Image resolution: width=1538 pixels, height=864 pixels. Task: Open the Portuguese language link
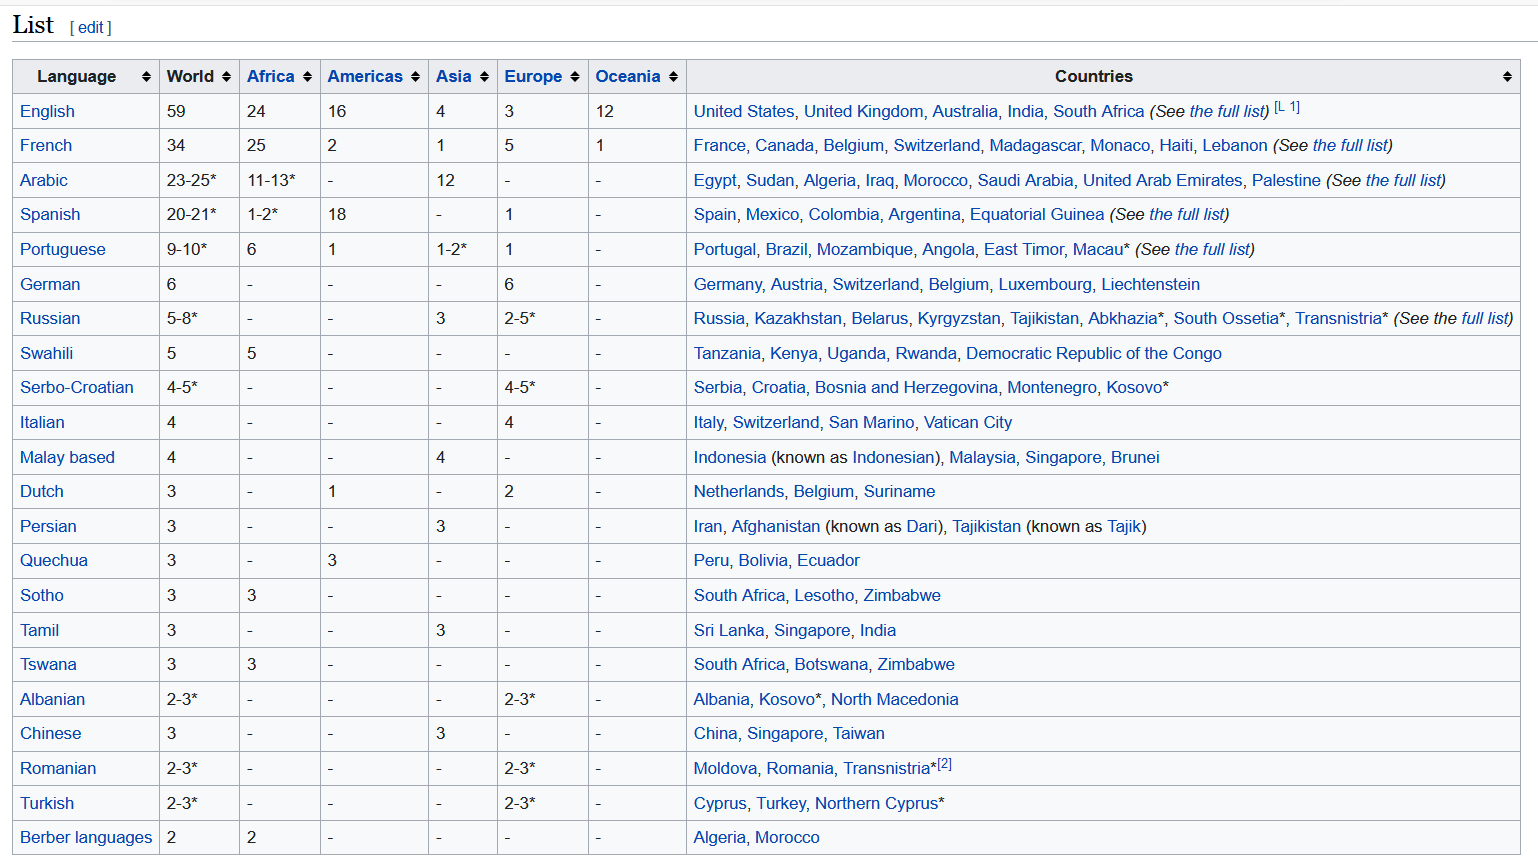point(63,249)
